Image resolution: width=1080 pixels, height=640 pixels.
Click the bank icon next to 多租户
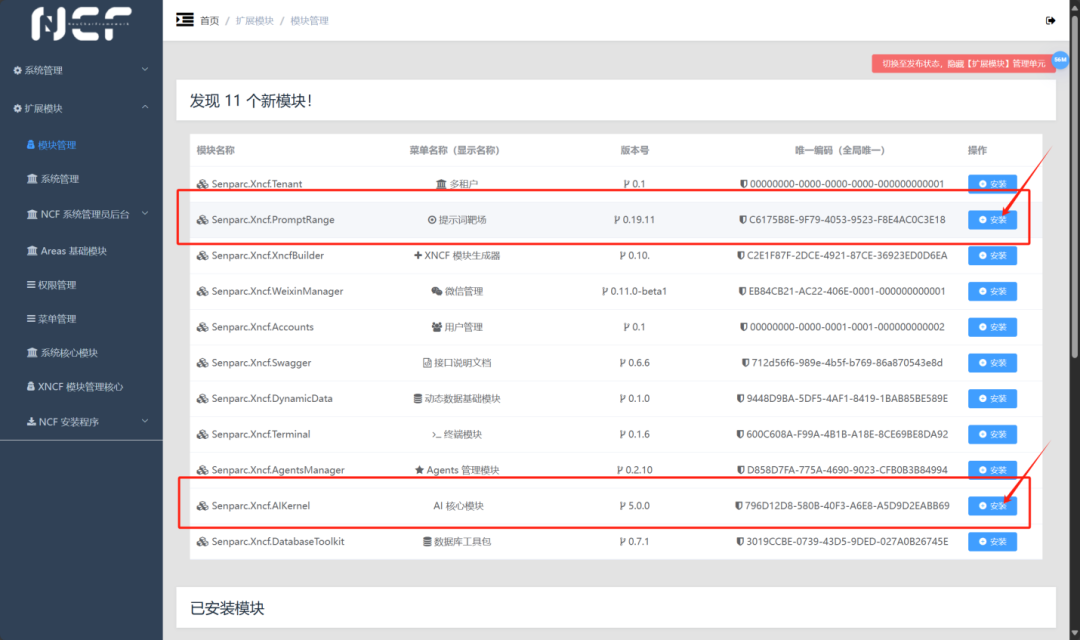pos(441,184)
